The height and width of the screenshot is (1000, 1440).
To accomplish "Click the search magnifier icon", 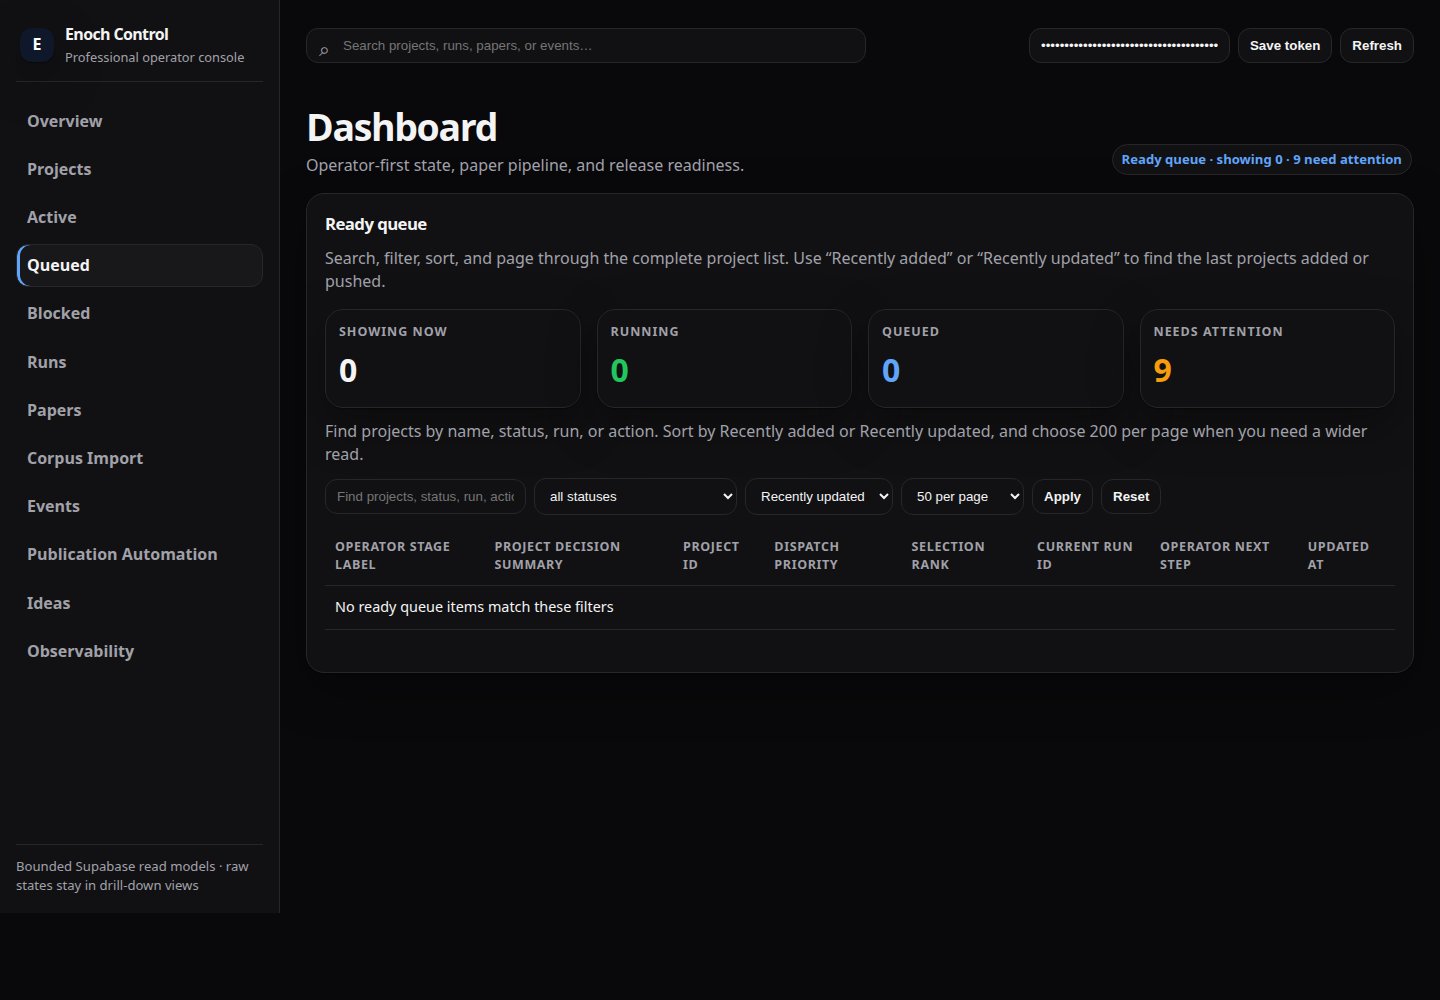I will (323, 50).
